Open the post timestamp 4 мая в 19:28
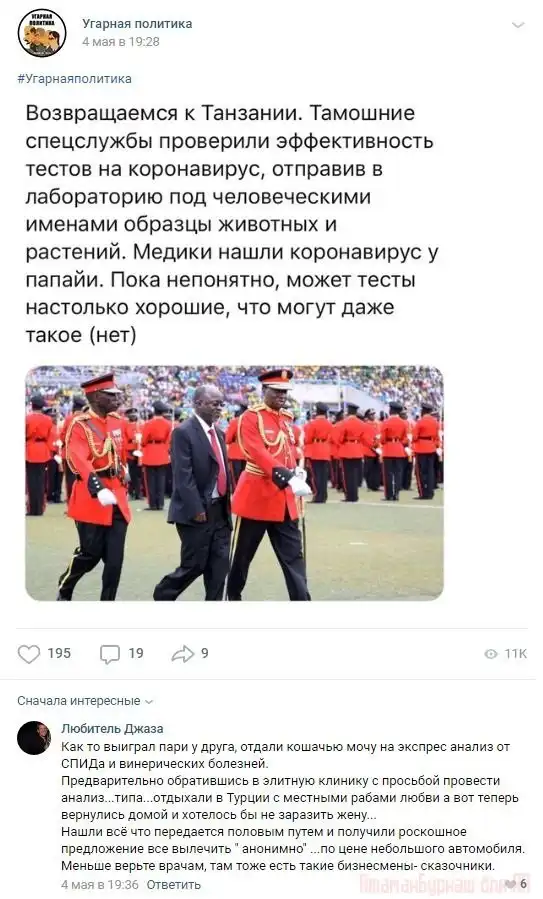This screenshot has width=543, height=899. (x=120, y=42)
